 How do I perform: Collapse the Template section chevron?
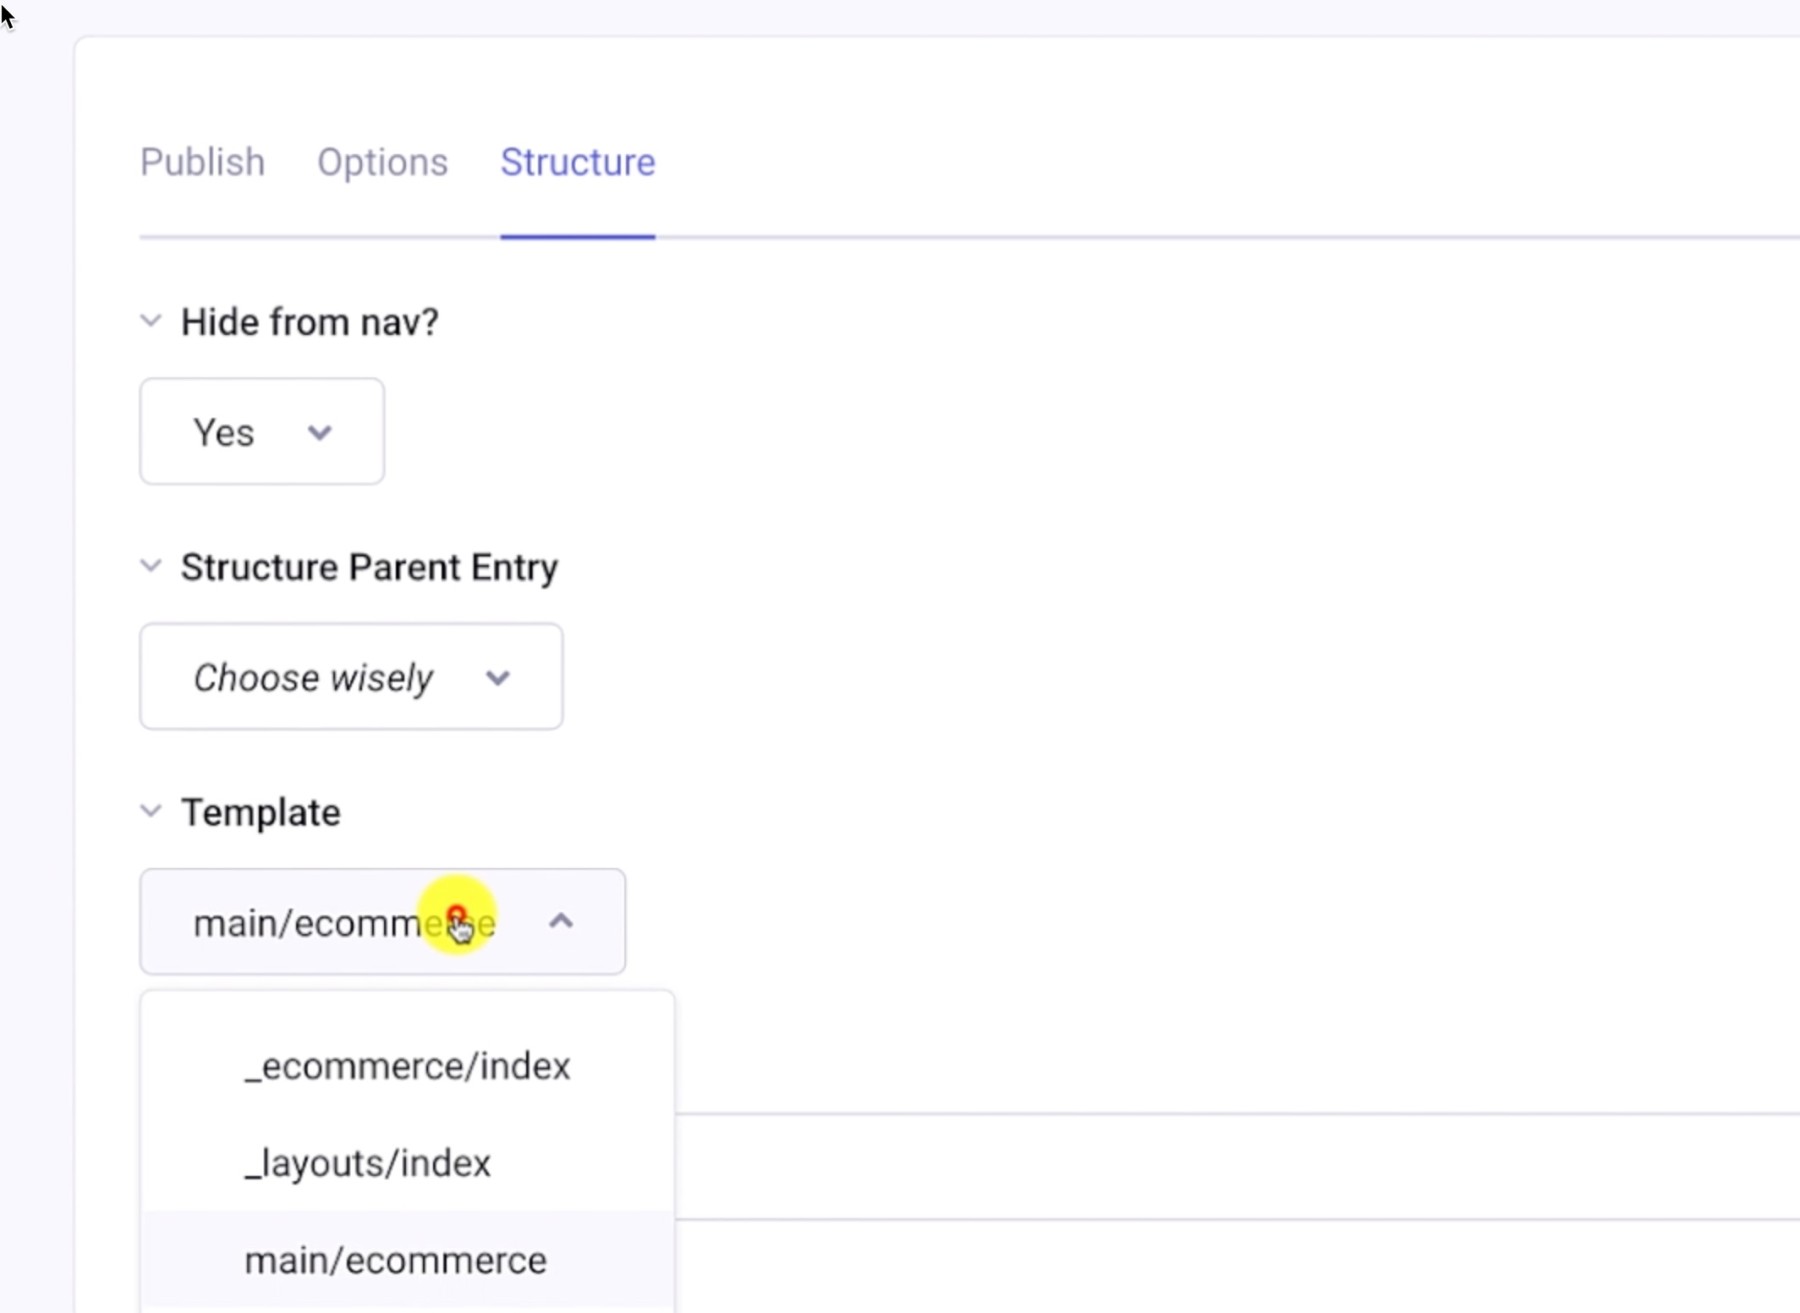(x=151, y=811)
